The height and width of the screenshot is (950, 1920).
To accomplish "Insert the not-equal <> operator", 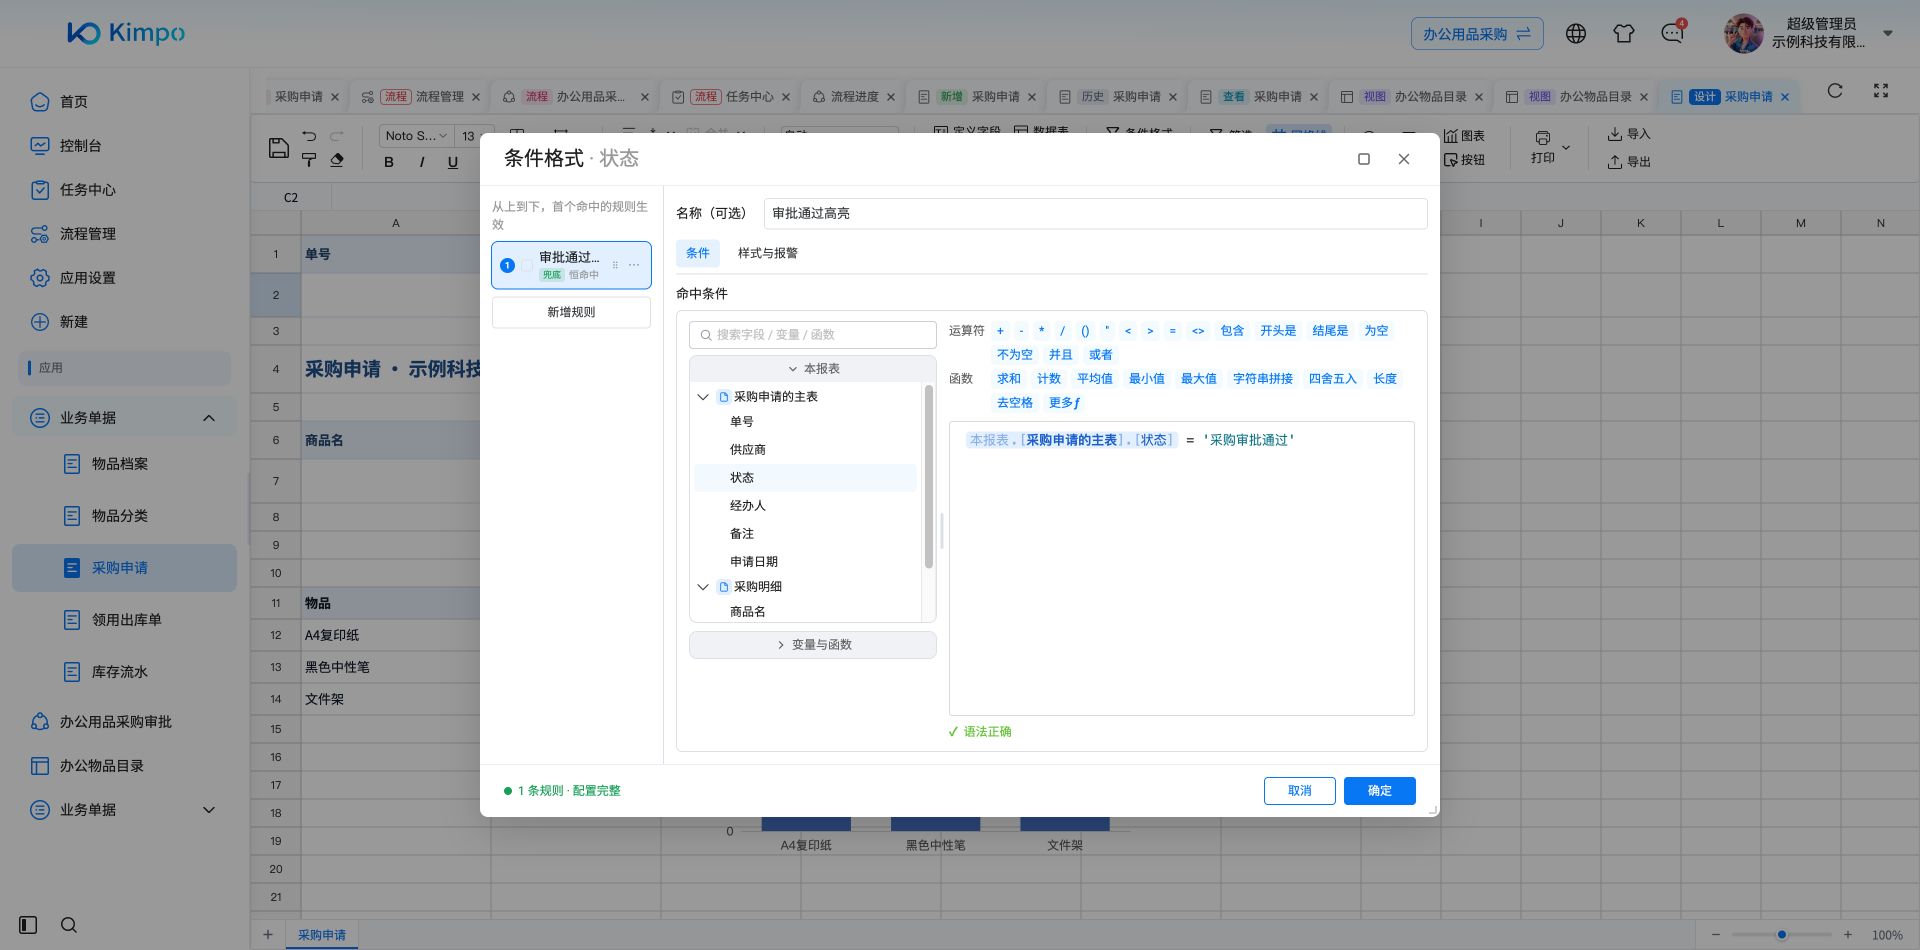I will 1198,331.
